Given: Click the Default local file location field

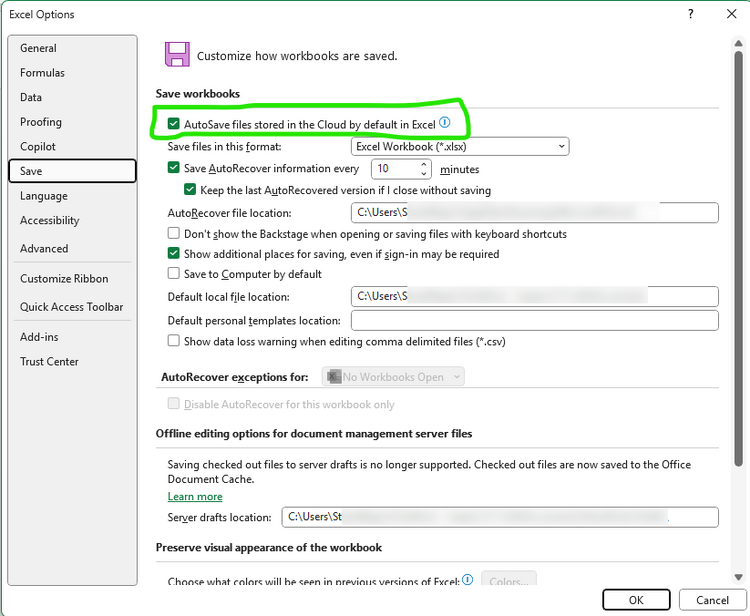Looking at the screenshot, I should tap(534, 297).
